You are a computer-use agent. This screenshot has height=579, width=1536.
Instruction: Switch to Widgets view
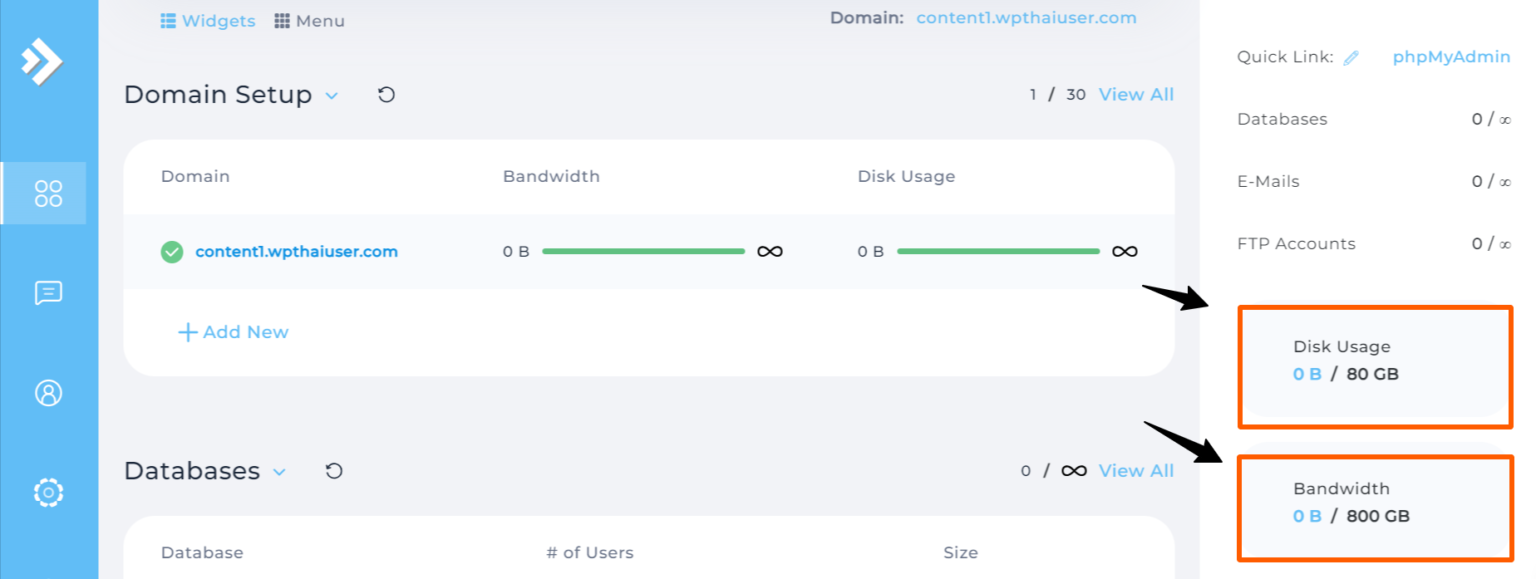(x=208, y=21)
